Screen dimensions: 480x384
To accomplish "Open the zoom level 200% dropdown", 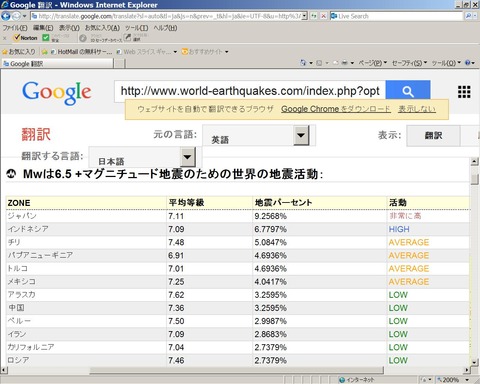I will coord(467,380).
